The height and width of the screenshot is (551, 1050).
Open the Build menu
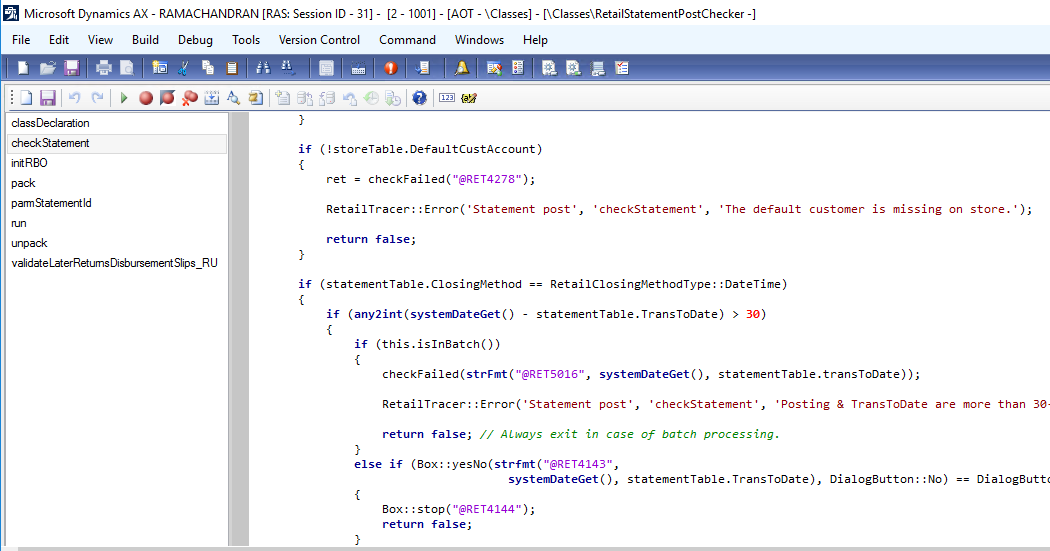pyautogui.click(x=145, y=40)
